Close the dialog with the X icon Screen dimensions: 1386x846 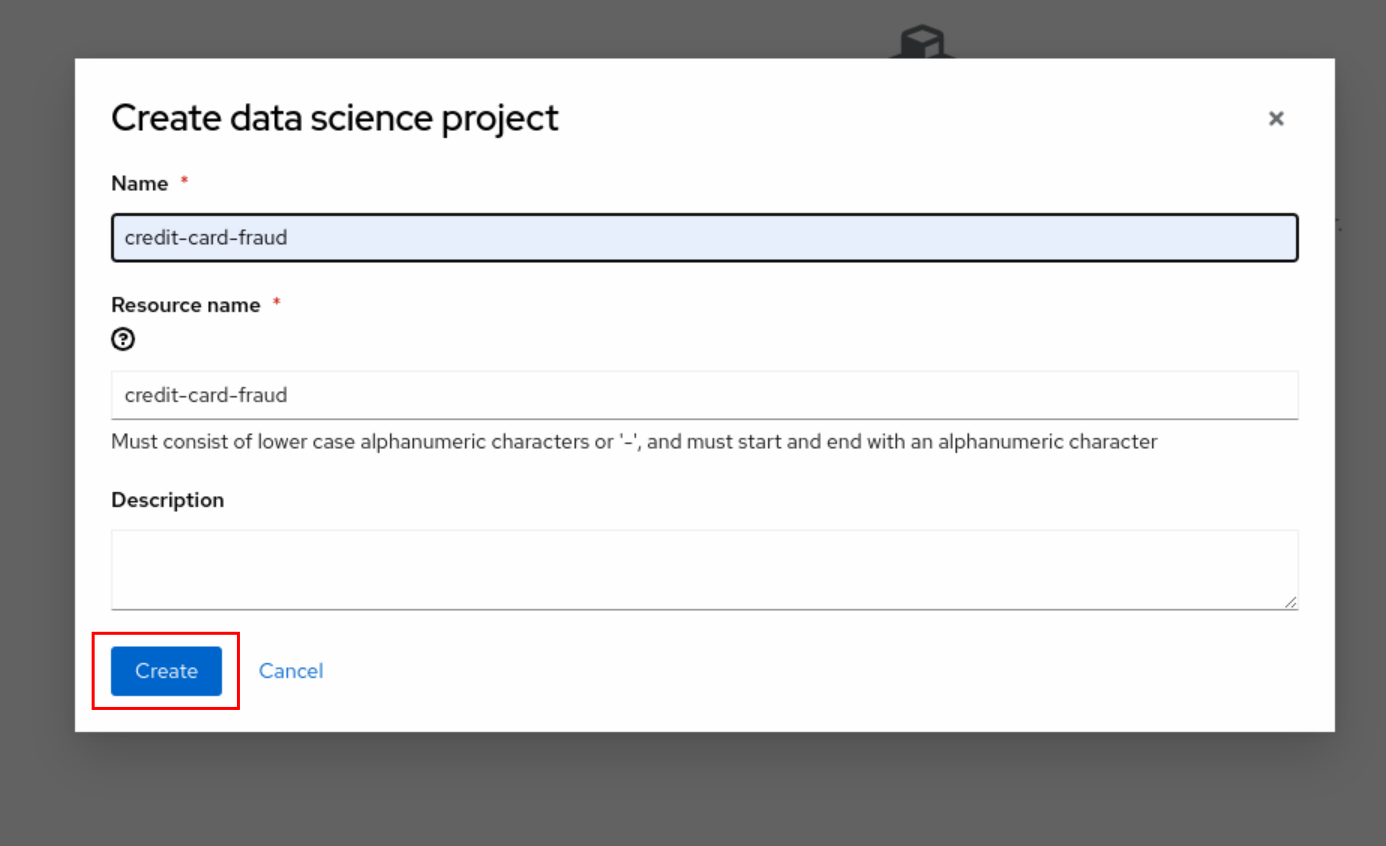(1276, 118)
